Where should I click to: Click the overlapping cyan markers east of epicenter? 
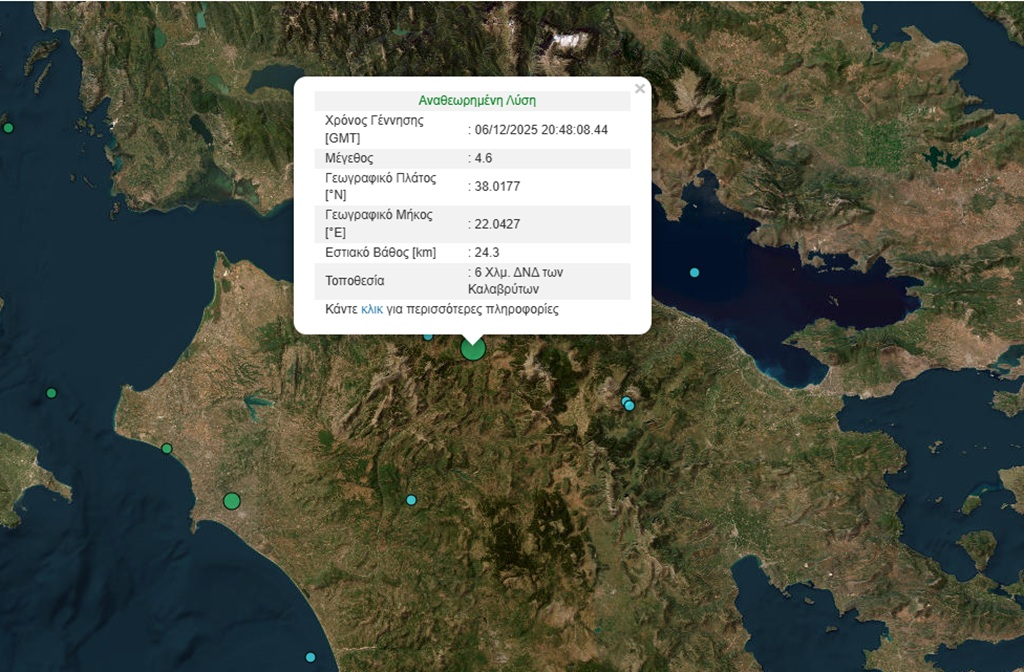pyautogui.click(x=628, y=404)
